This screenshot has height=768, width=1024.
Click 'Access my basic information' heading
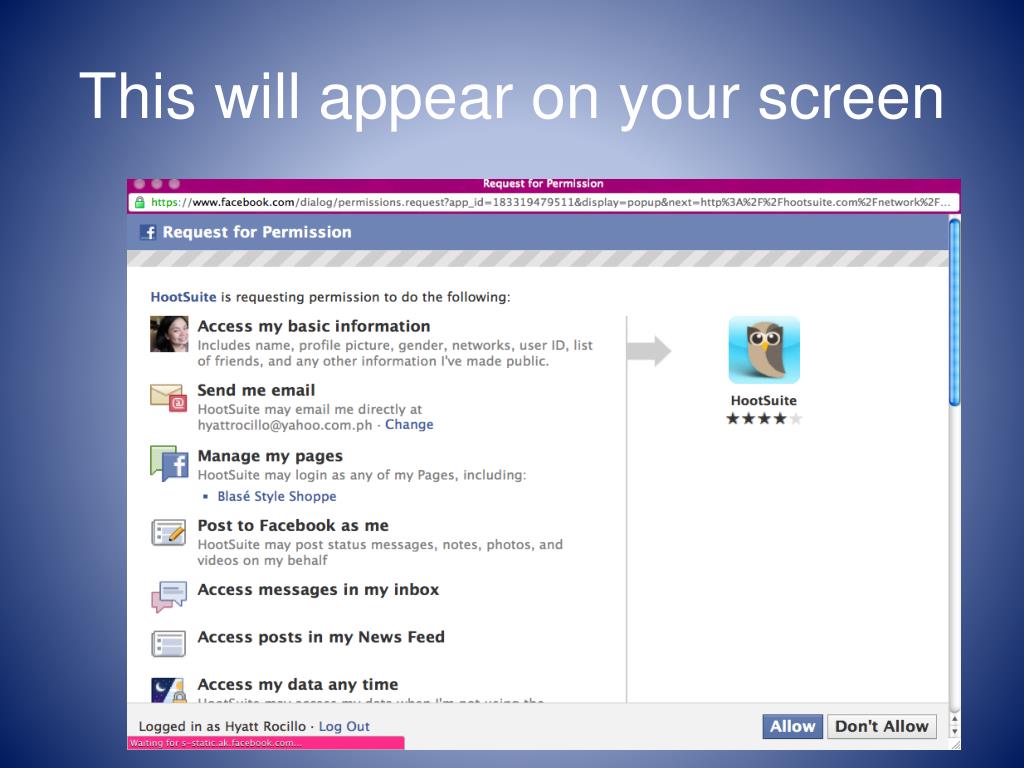tap(314, 326)
